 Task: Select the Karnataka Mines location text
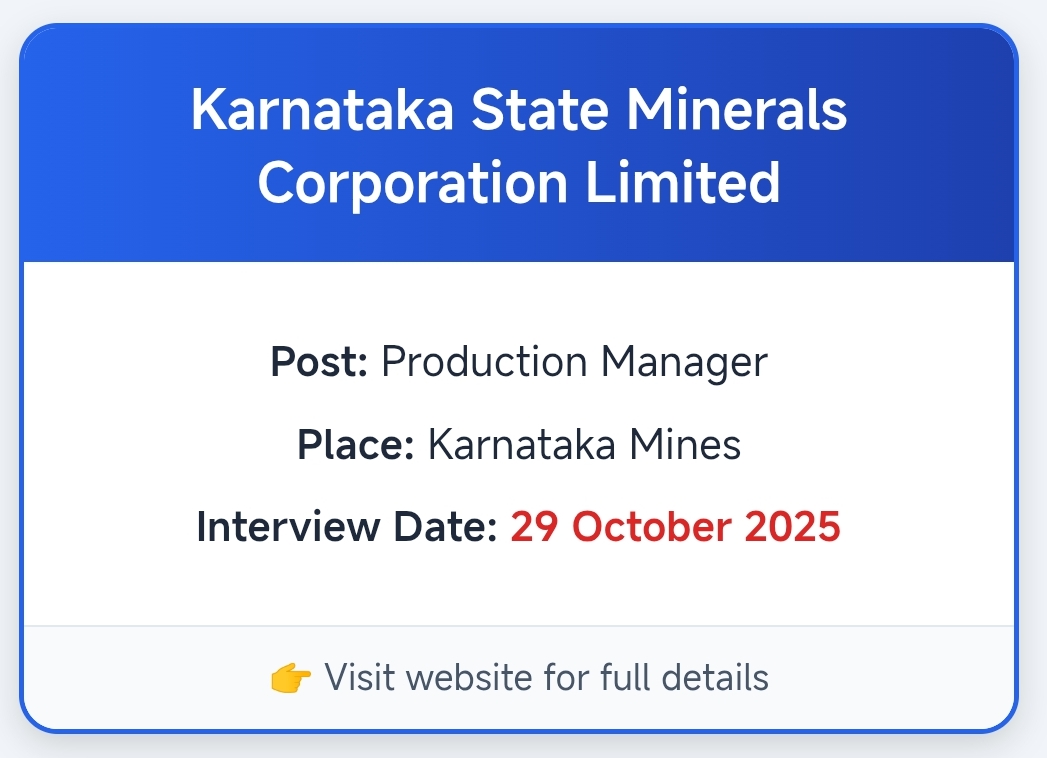(x=584, y=444)
